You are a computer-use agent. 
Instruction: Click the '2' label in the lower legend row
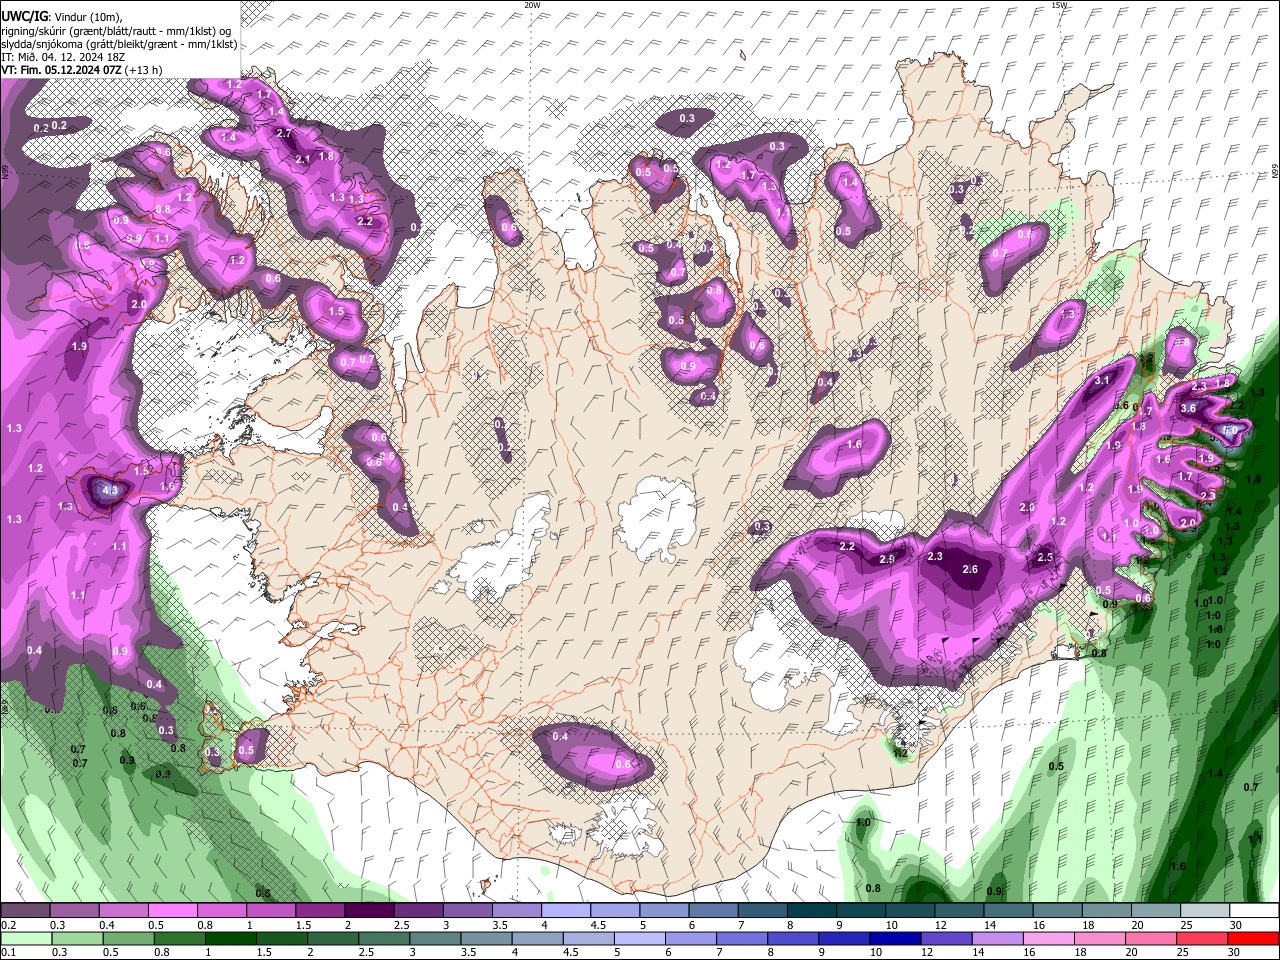311,951
